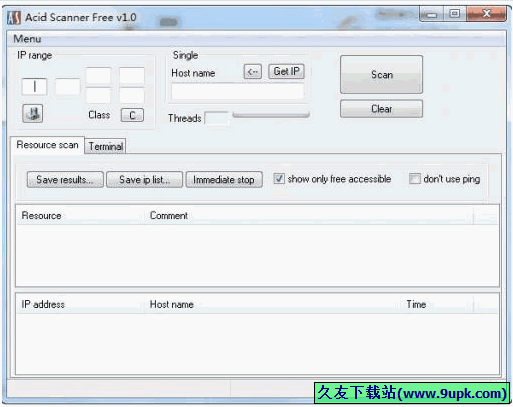Click the Class C button
The width and height of the screenshot is (513, 407).
(x=132, y=115)
